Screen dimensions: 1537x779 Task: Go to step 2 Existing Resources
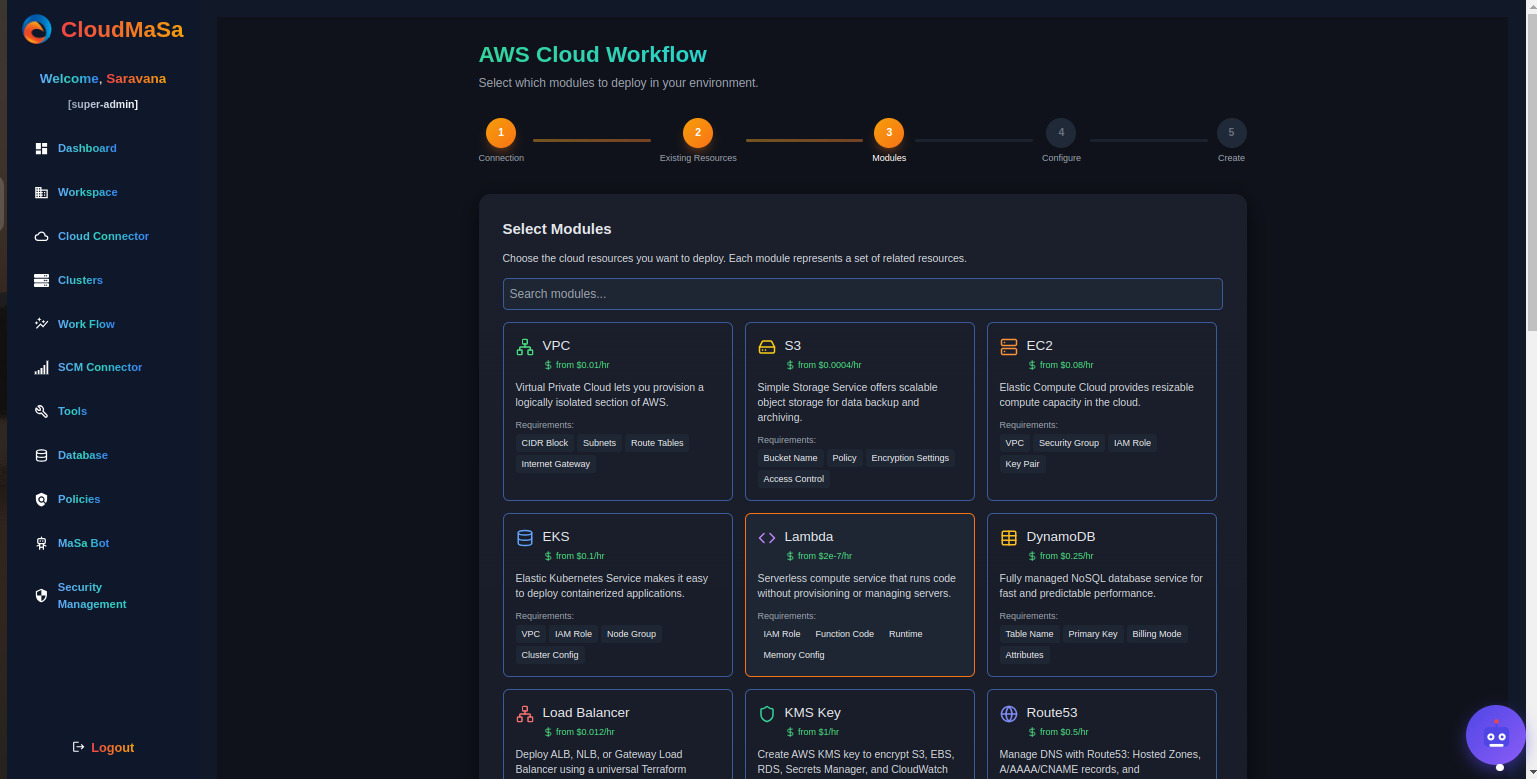[x=697, y=133]
